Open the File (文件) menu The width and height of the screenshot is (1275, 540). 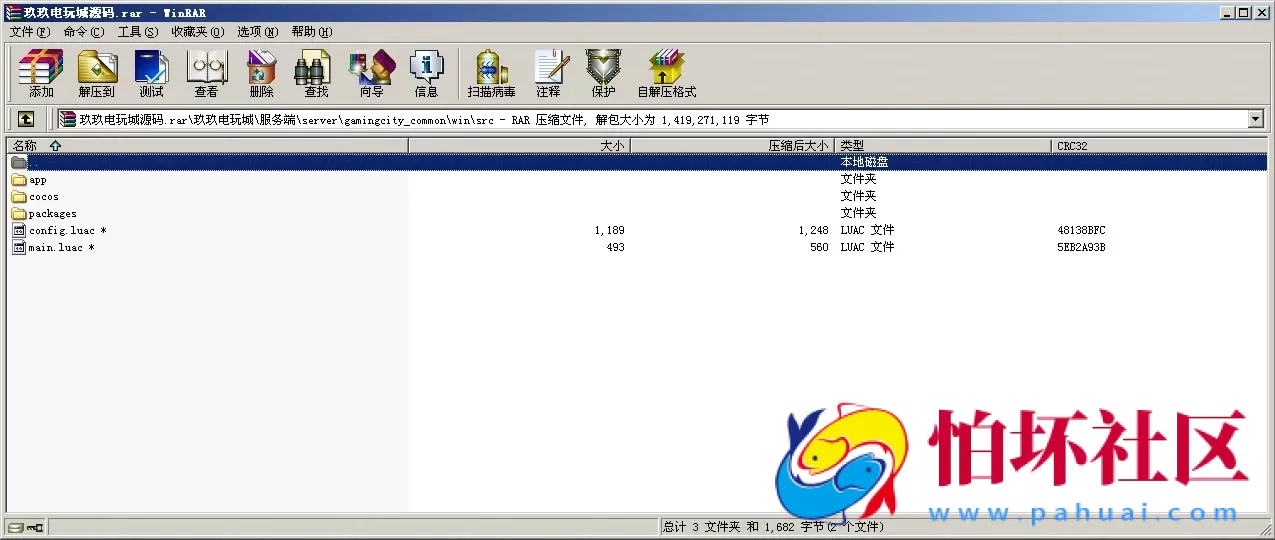click(x=29, y=32)
